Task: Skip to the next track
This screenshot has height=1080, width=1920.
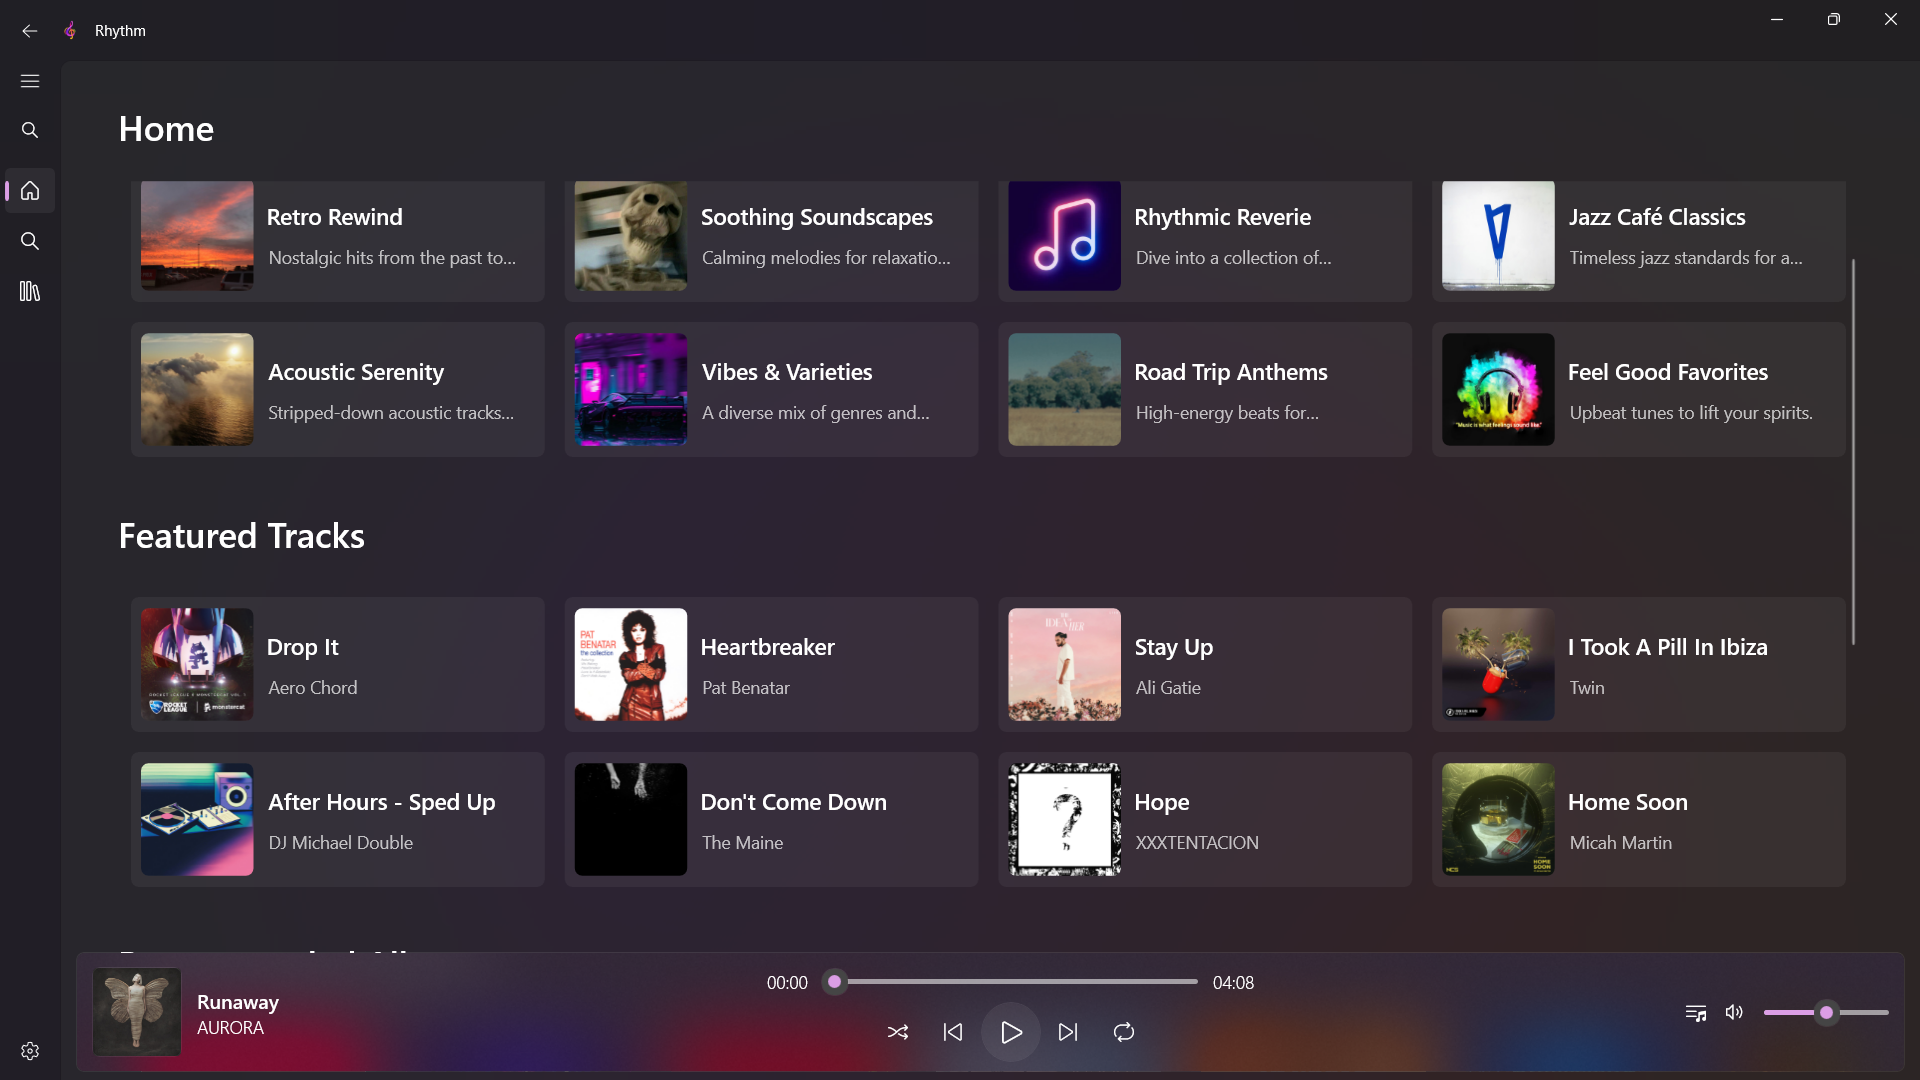Action: (x=1068, y=1032)
